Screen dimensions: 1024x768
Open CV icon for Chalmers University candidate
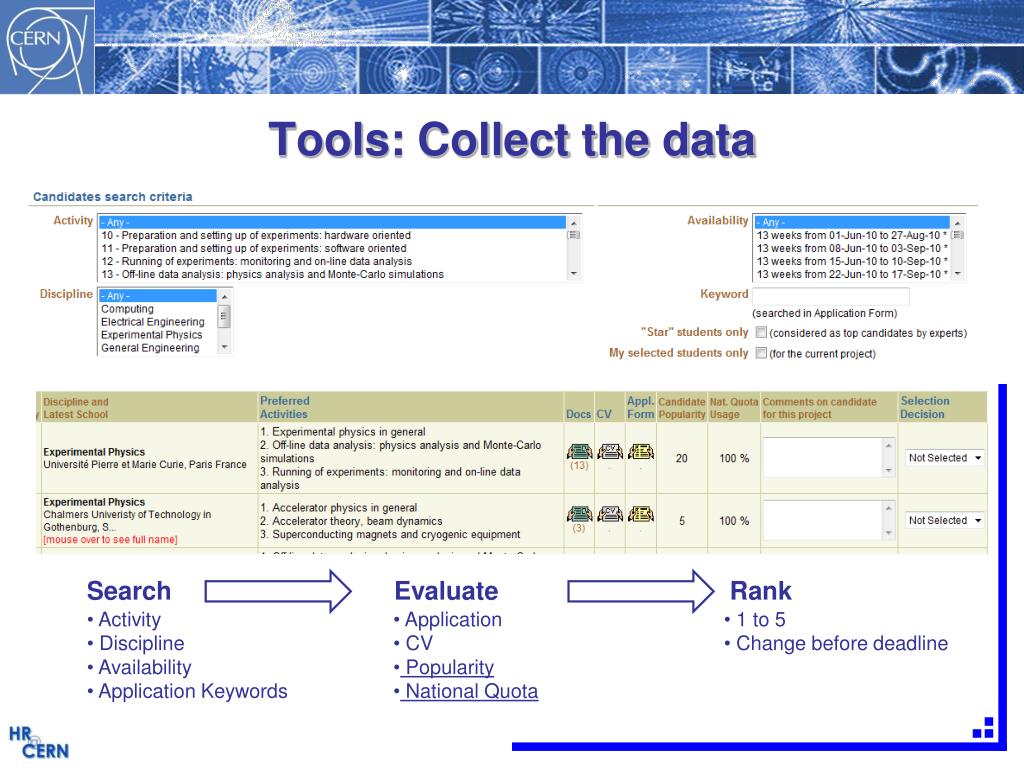click(610, 514)
